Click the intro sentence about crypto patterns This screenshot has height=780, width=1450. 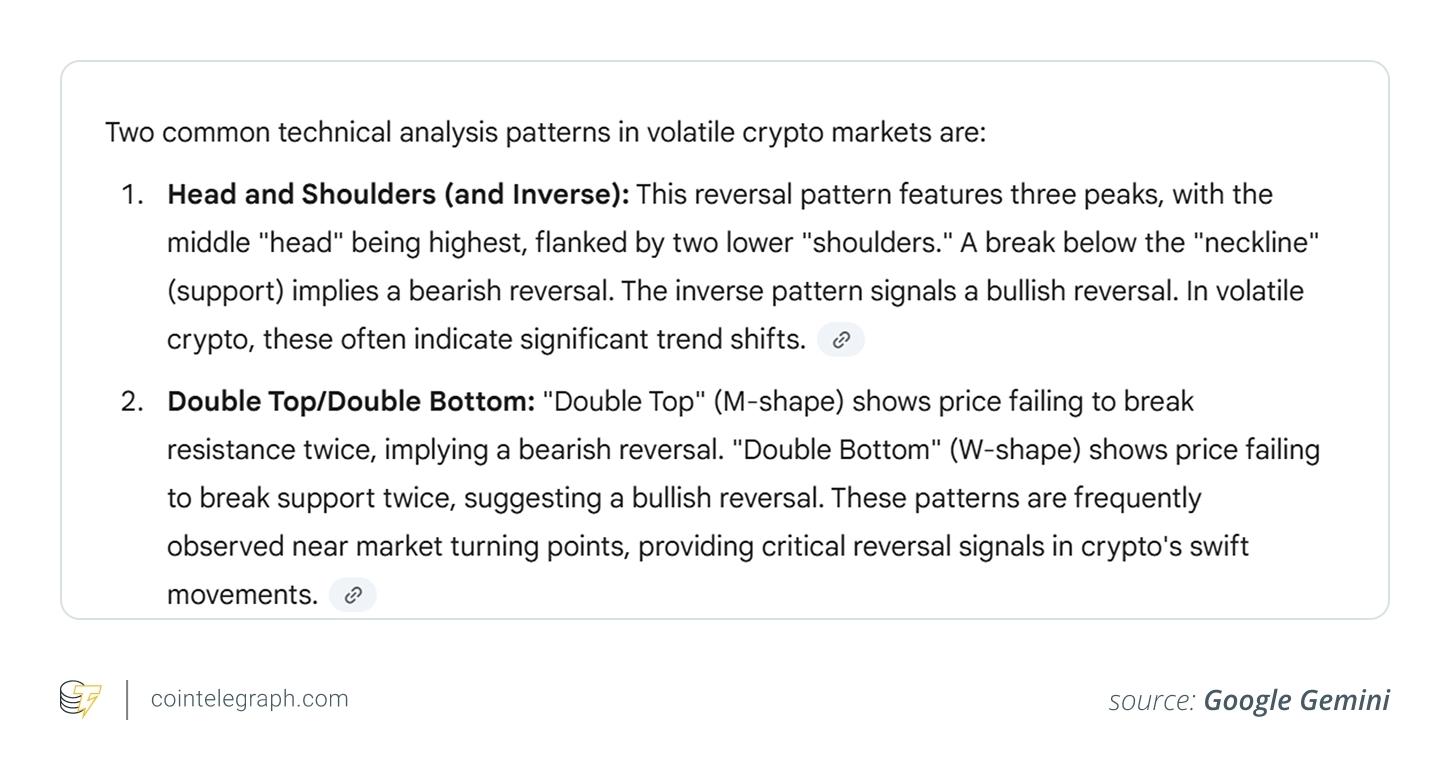[x=545, y=132]
